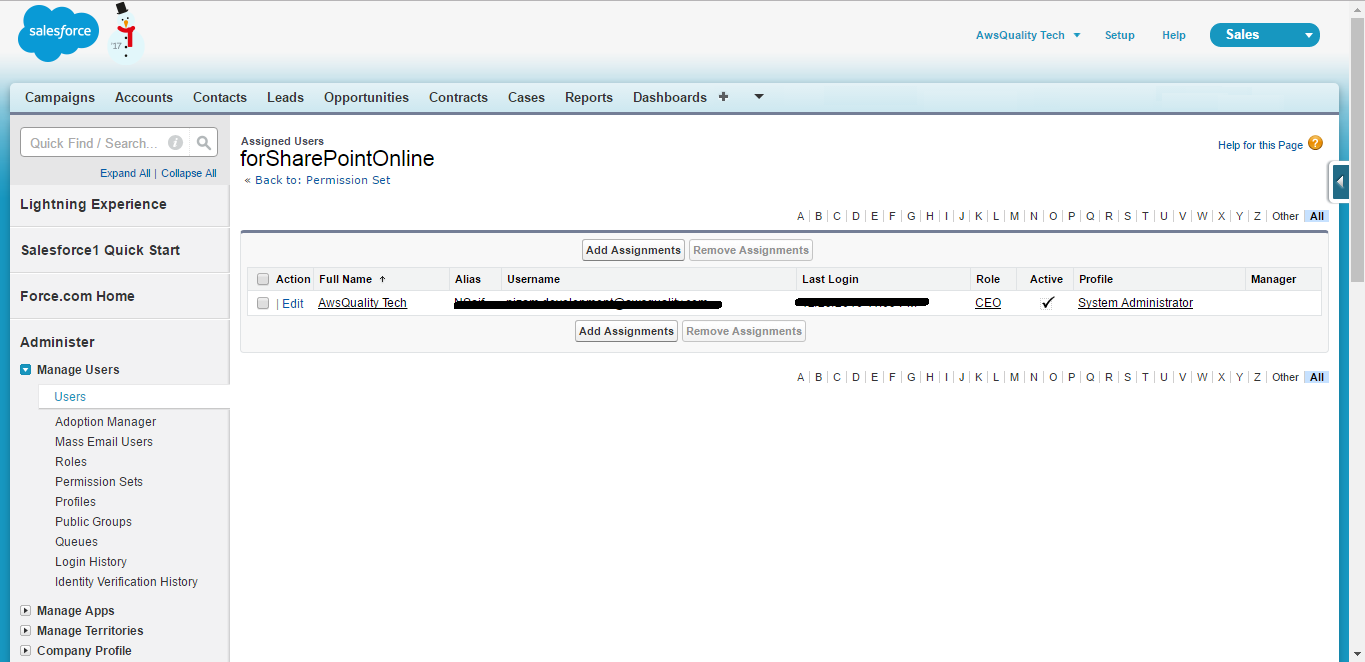This screenshot has height=662, width=1365.
Task: Expand the Company Profile section
Action: coord(26,651)
